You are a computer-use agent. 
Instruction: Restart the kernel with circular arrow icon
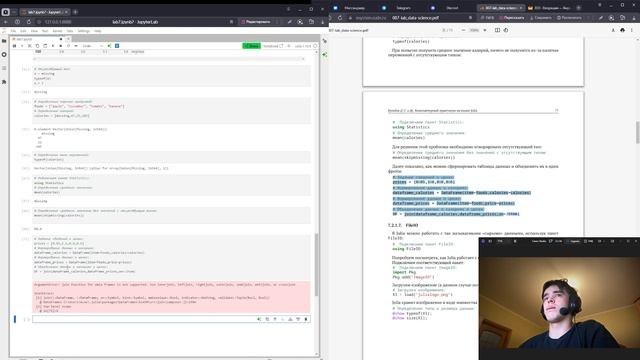coord(68,46)
